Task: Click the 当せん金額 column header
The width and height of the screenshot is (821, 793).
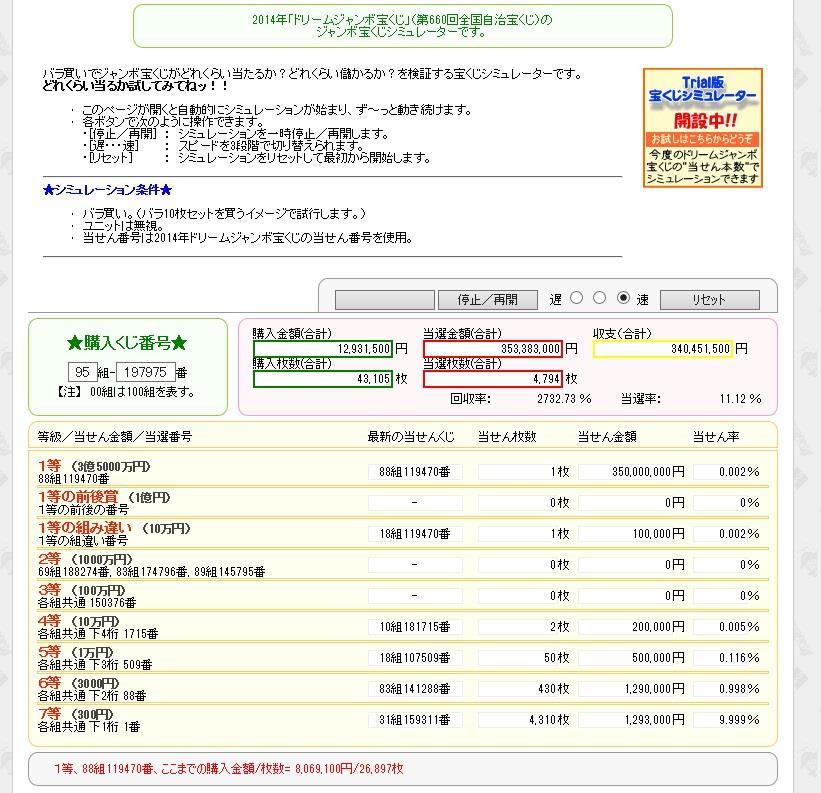Action: [x=607, y=437]
